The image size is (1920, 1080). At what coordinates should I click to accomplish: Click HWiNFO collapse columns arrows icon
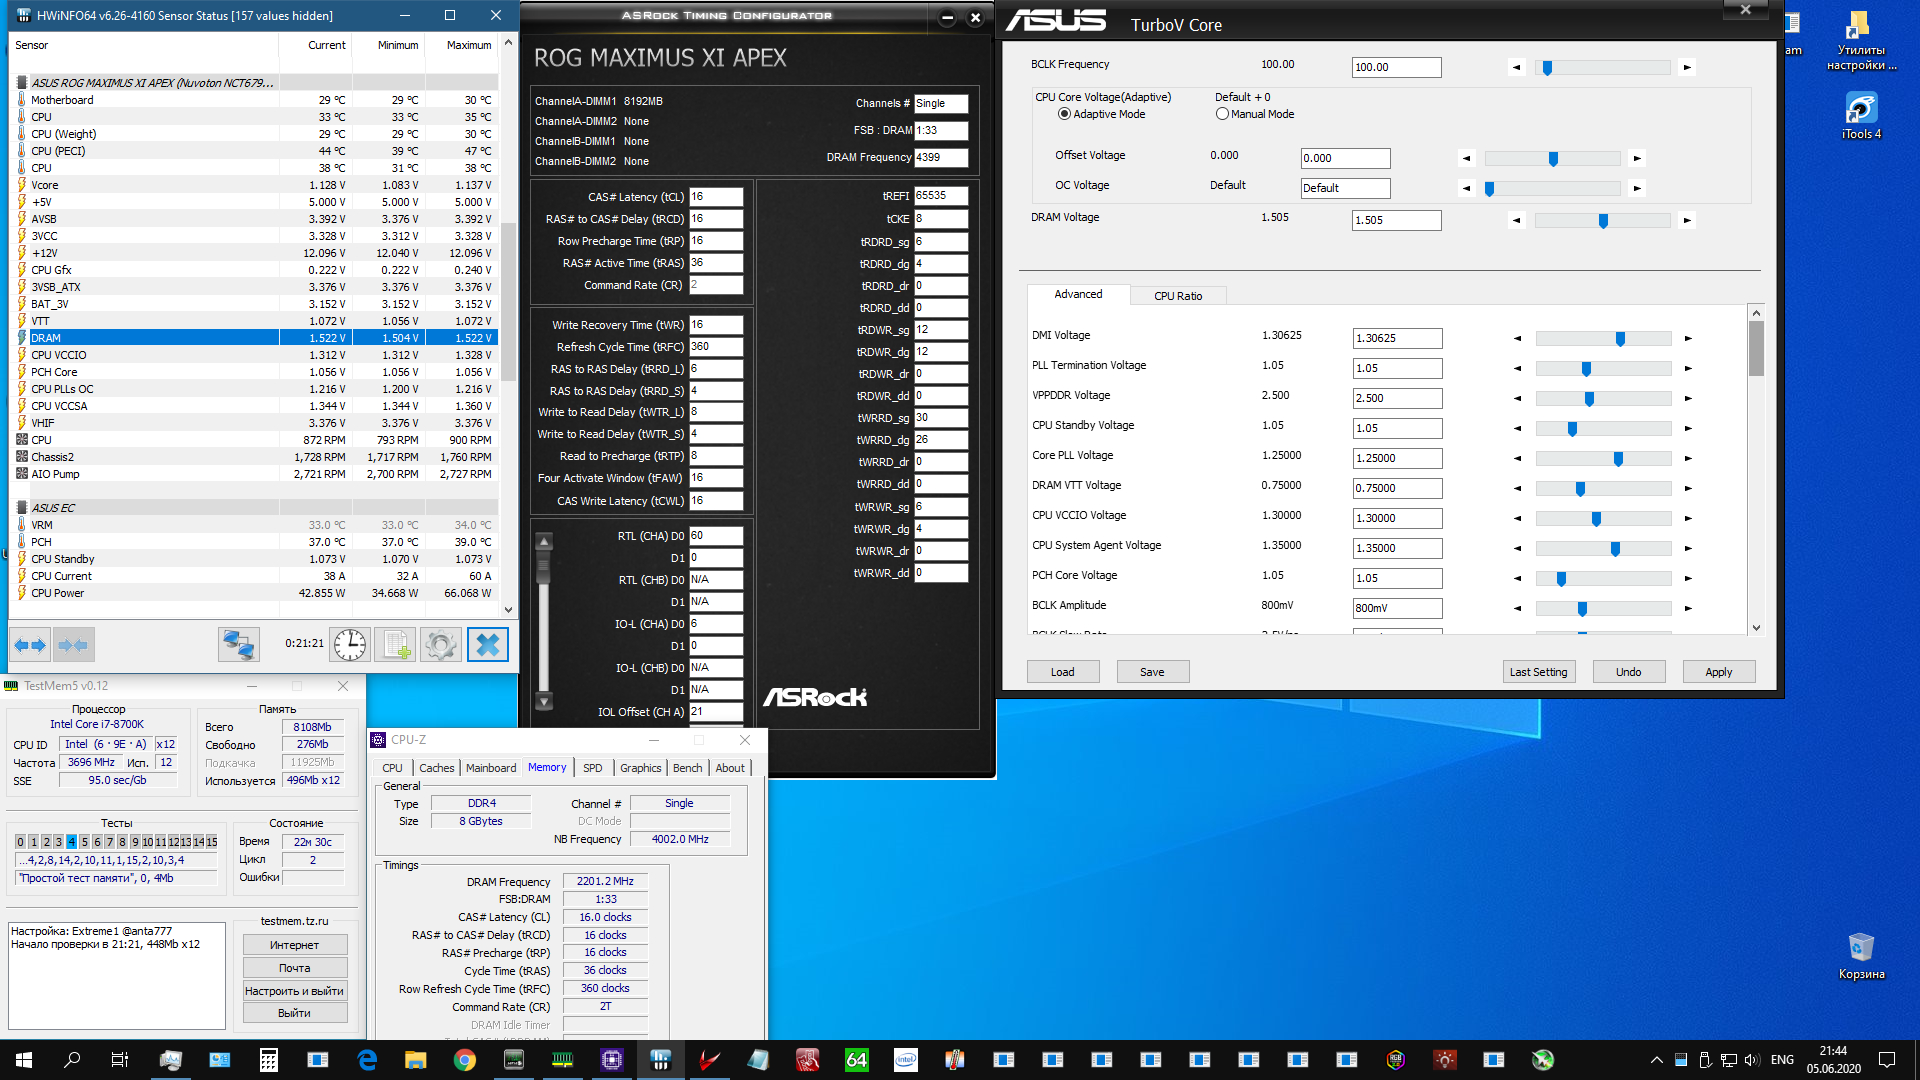73,645
